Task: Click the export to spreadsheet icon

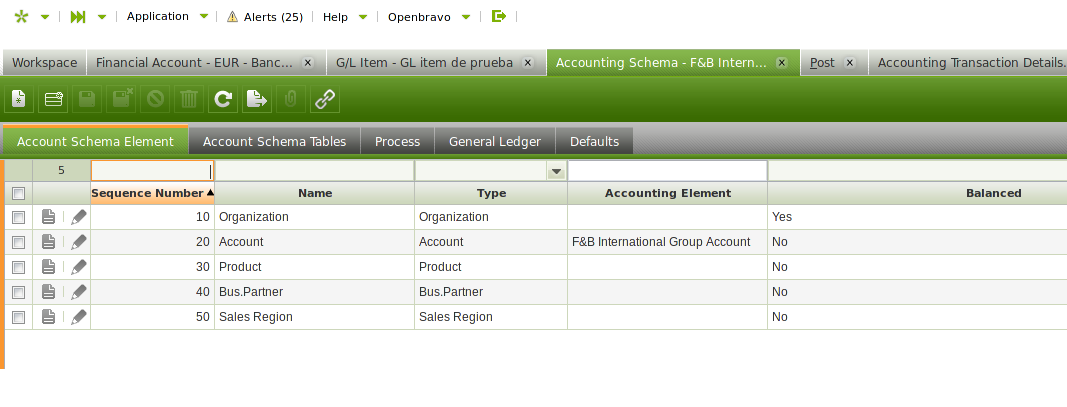Action: coord(257,99)
